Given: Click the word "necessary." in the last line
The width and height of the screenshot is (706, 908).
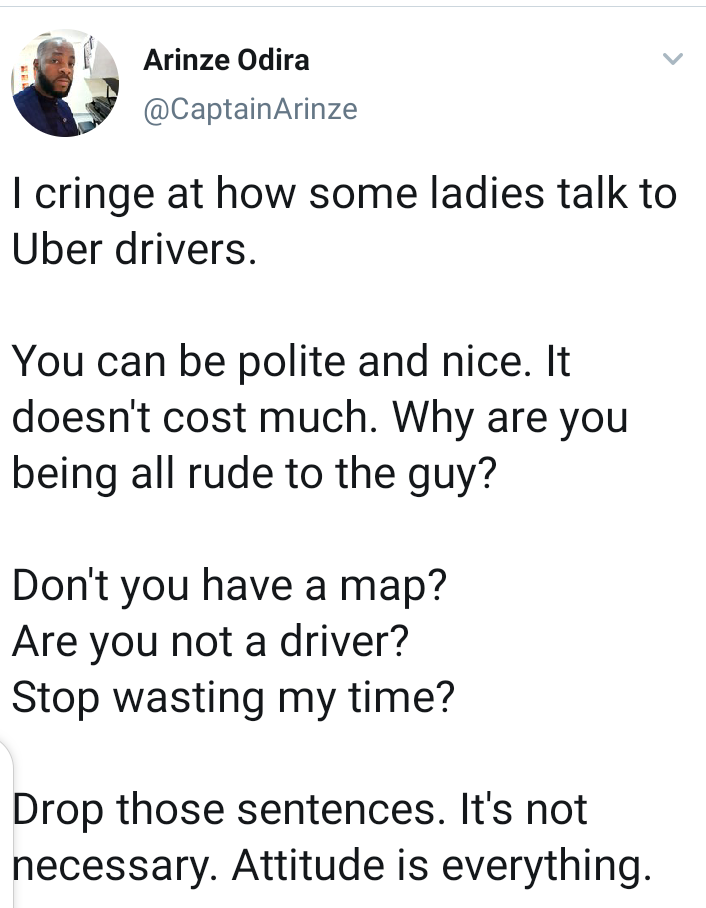Looking at the screenshot, I should pos(115,867).
